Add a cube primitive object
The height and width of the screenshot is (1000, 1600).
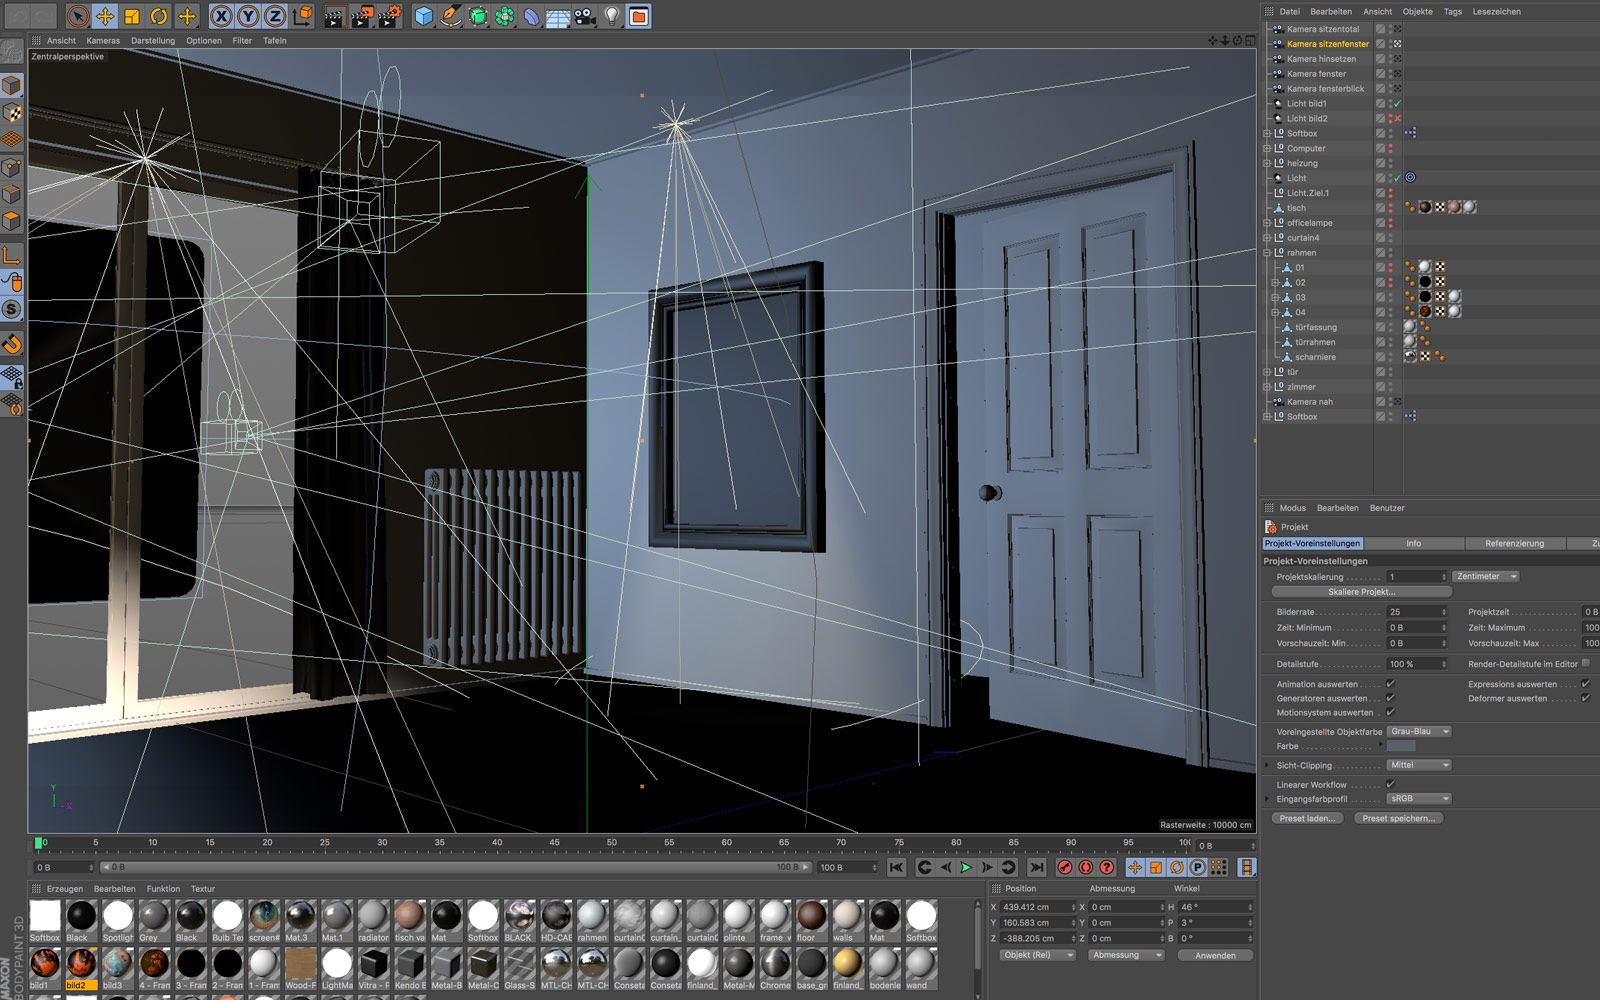pos(424,16)
